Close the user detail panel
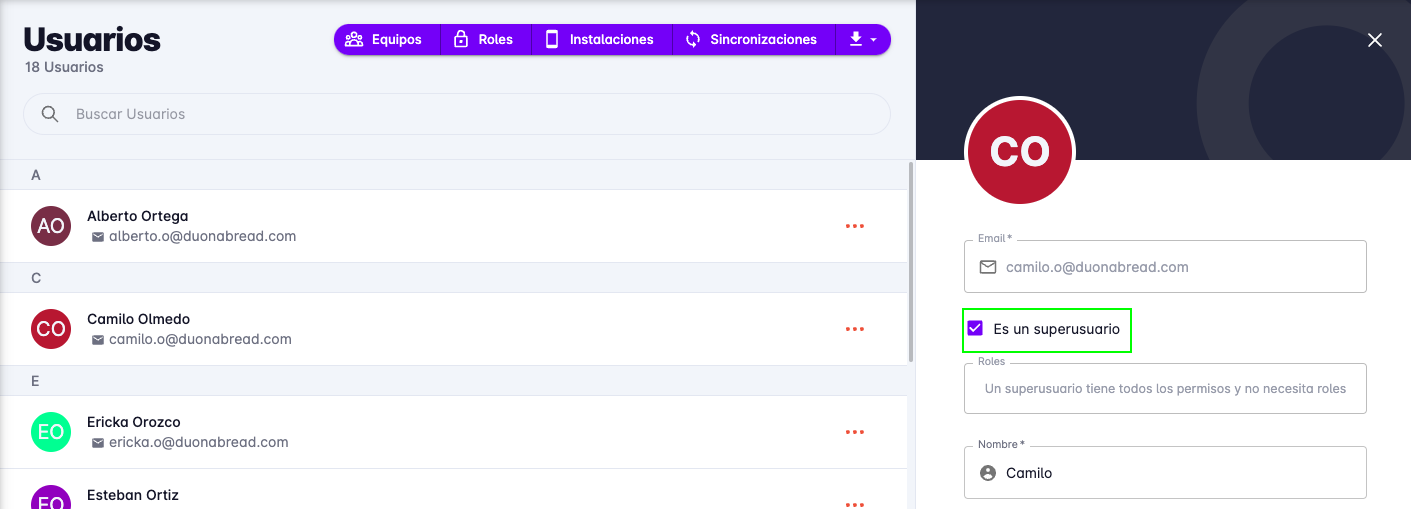The height and width of the screenshot is (509, 1411). [1375, 40]
